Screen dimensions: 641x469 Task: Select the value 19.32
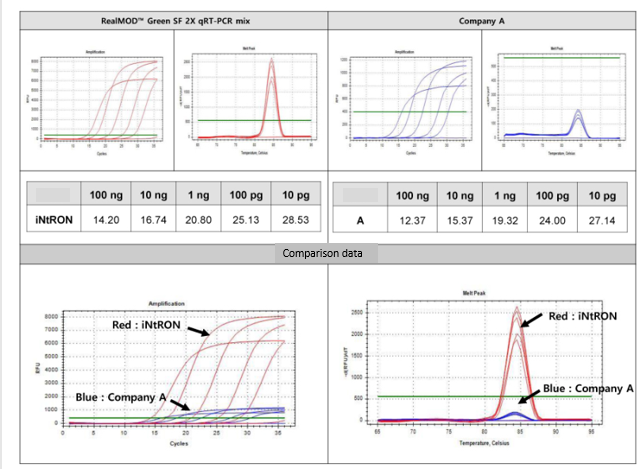coord(505,221)
